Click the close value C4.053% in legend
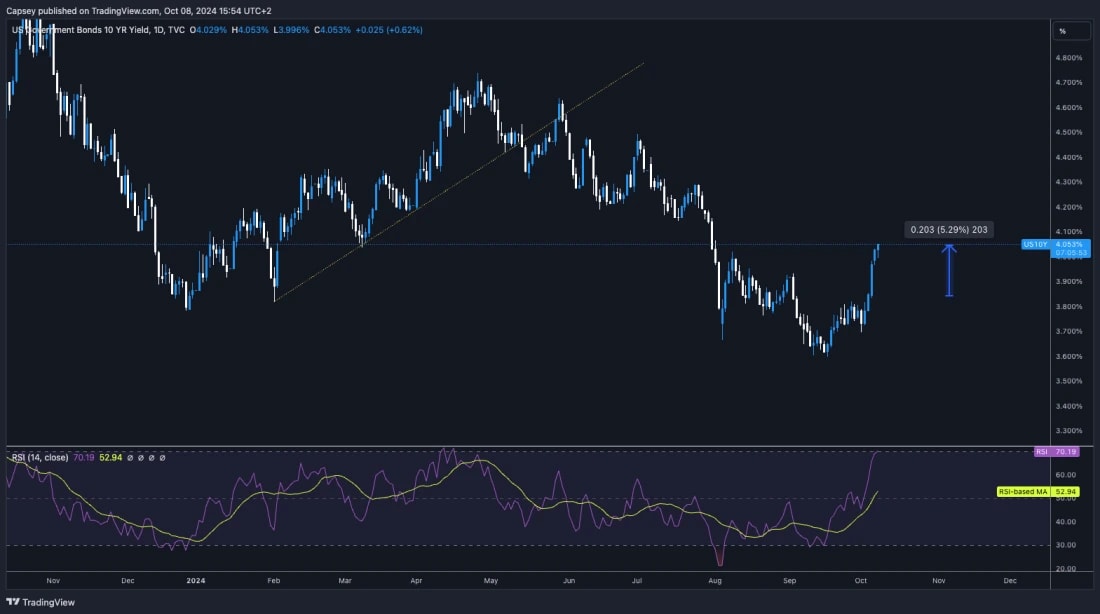 332,30
